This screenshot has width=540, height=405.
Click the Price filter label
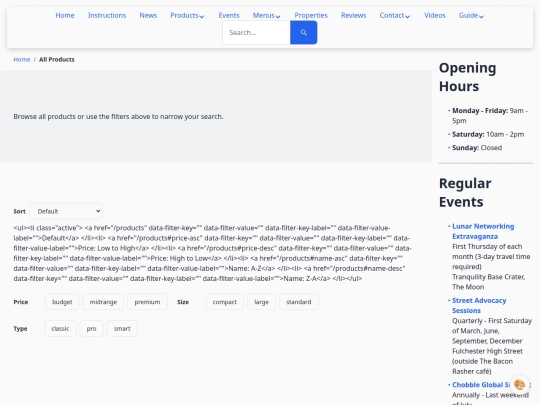pyautogui.click(x=21, y=302)
